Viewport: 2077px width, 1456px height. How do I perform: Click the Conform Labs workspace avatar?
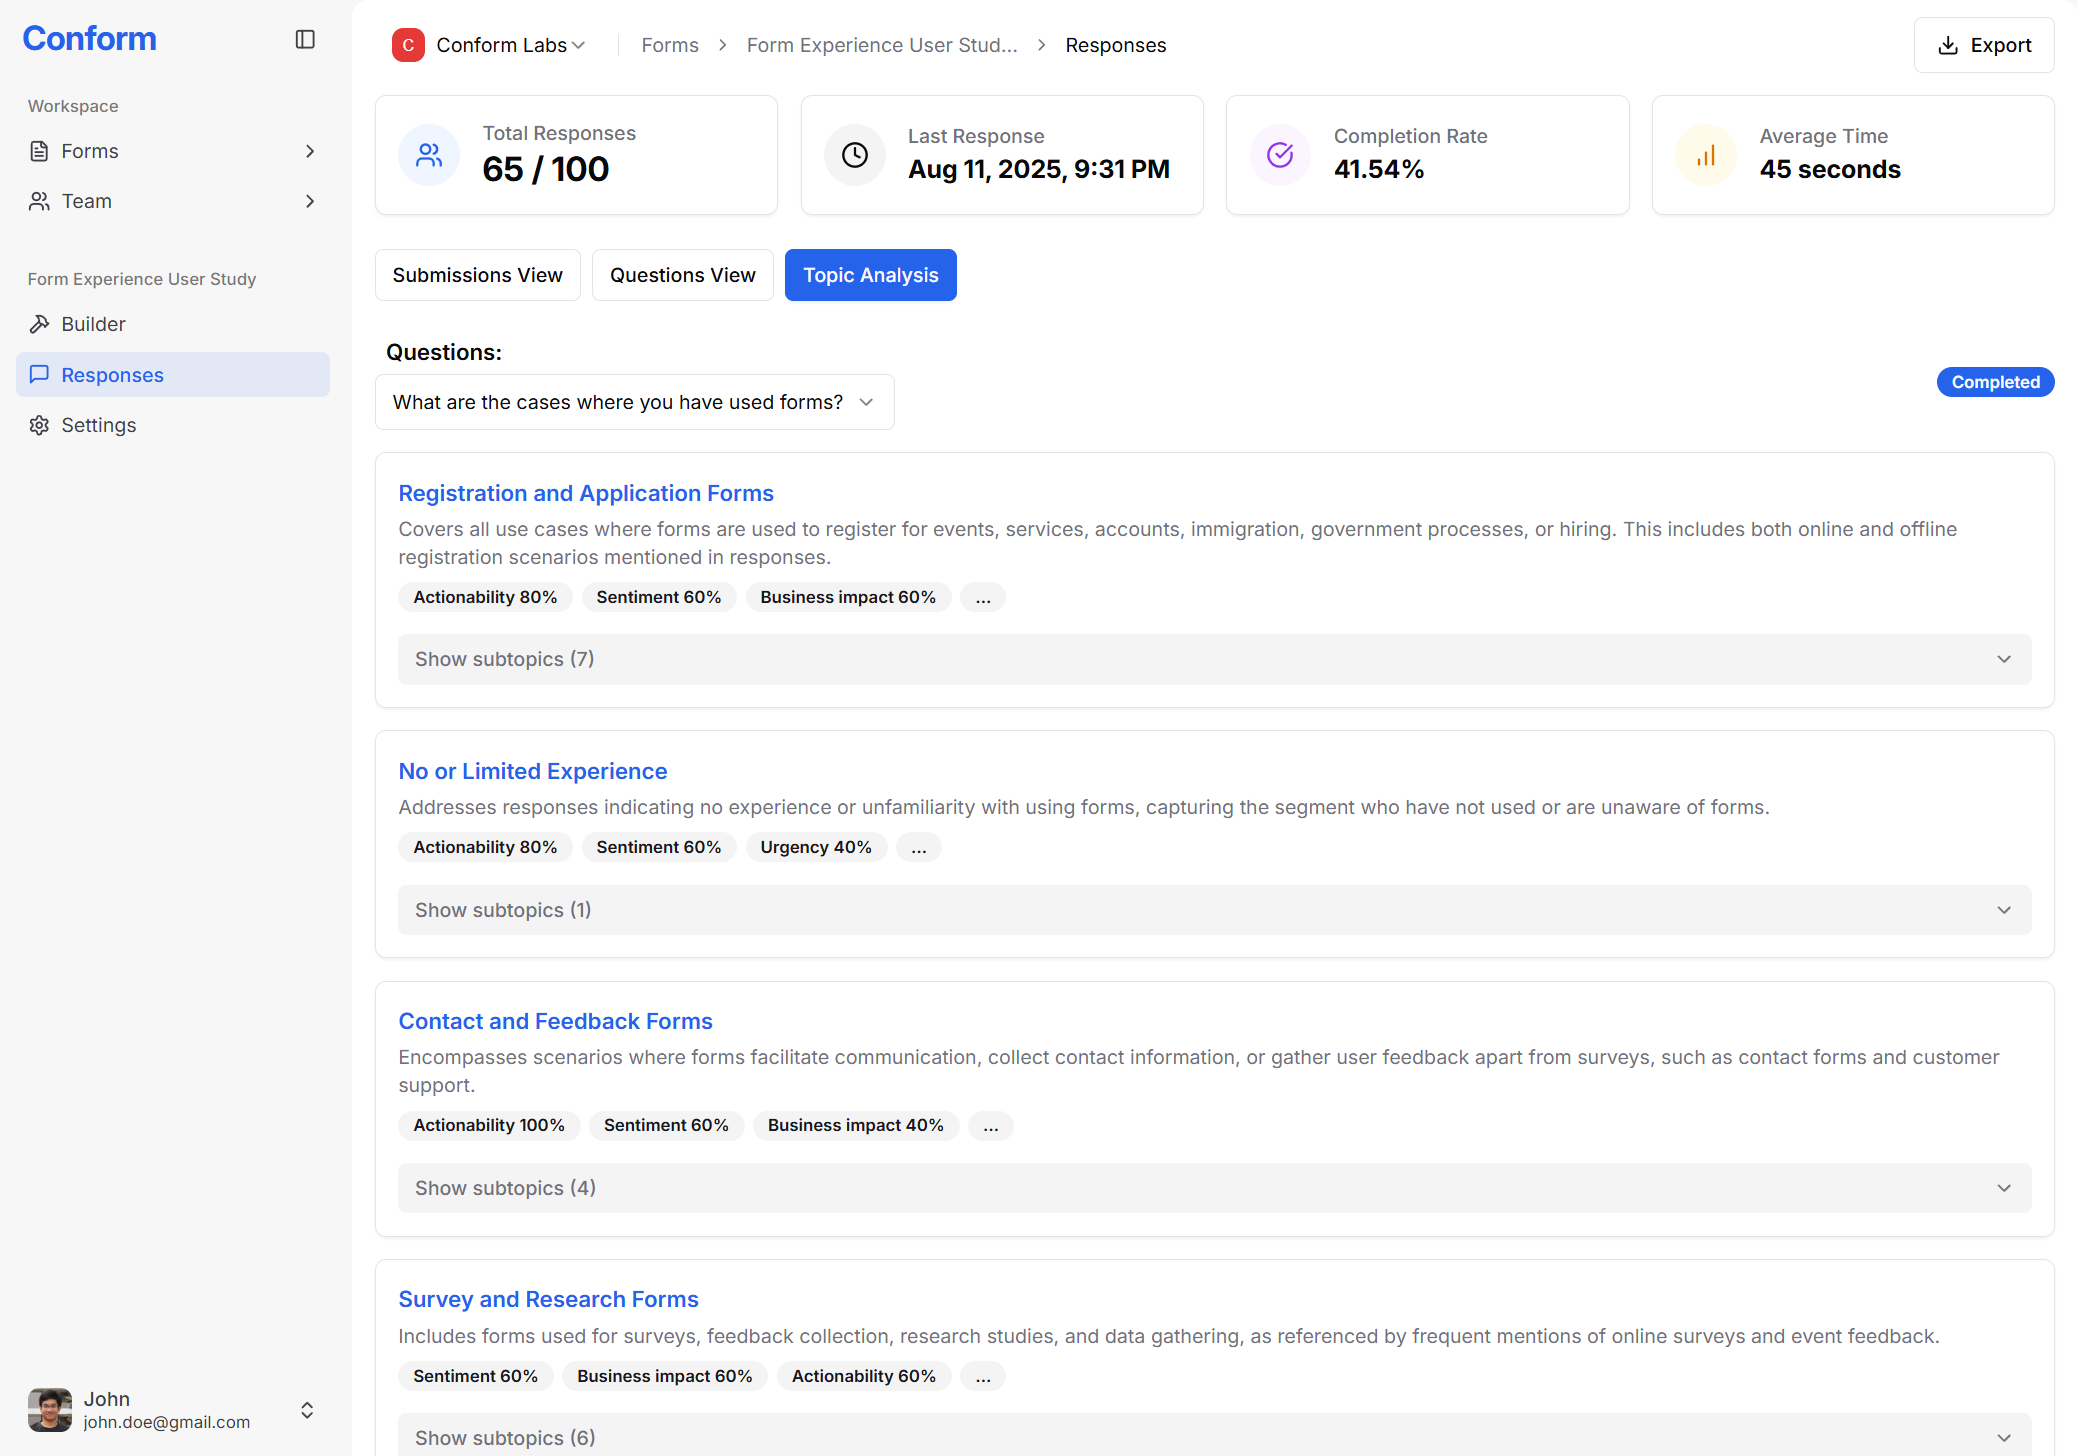click(x=408, y=45)
